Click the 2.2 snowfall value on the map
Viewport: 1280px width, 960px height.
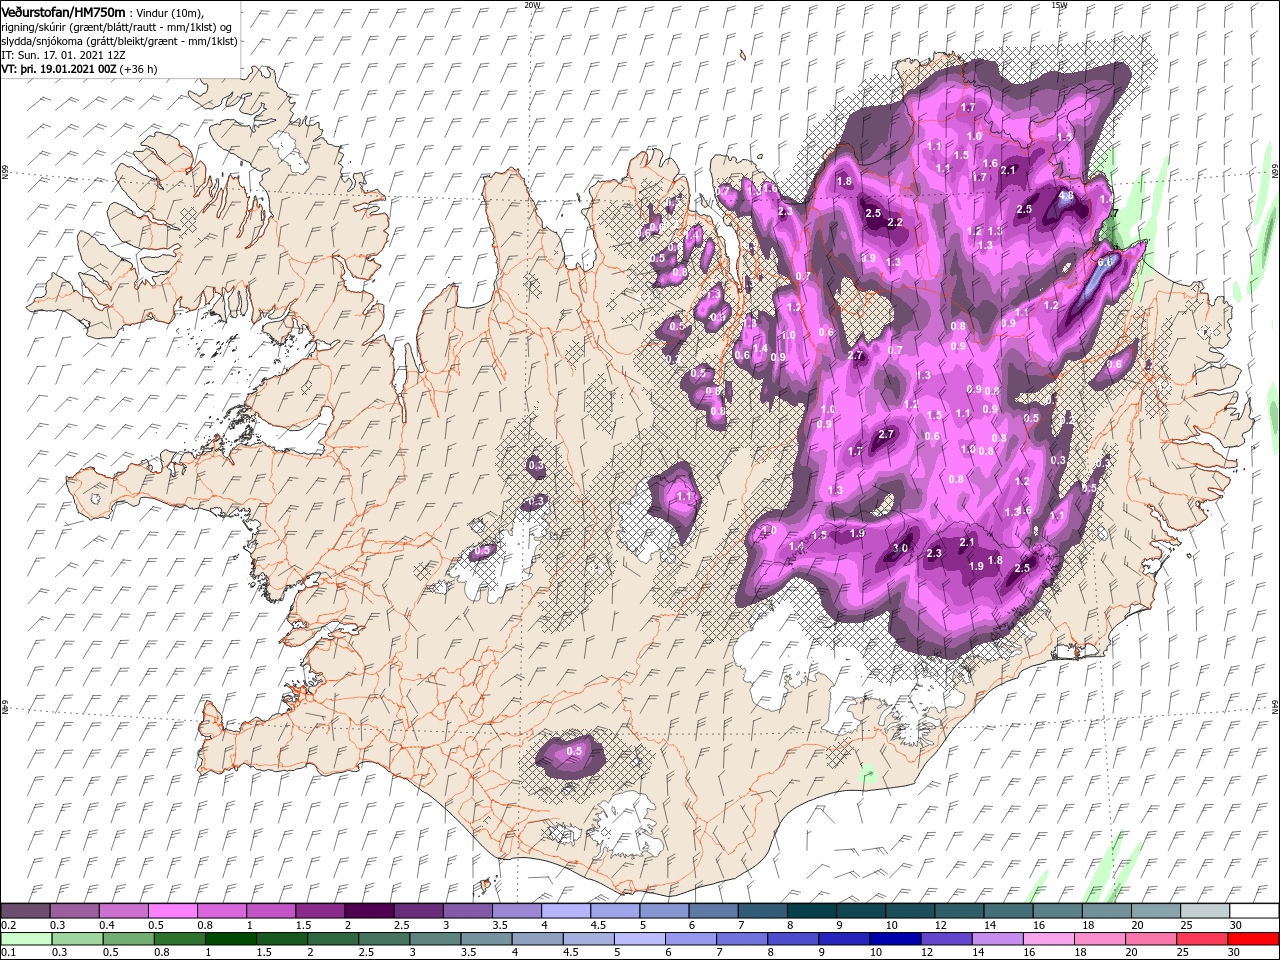(x=895, y=222)
